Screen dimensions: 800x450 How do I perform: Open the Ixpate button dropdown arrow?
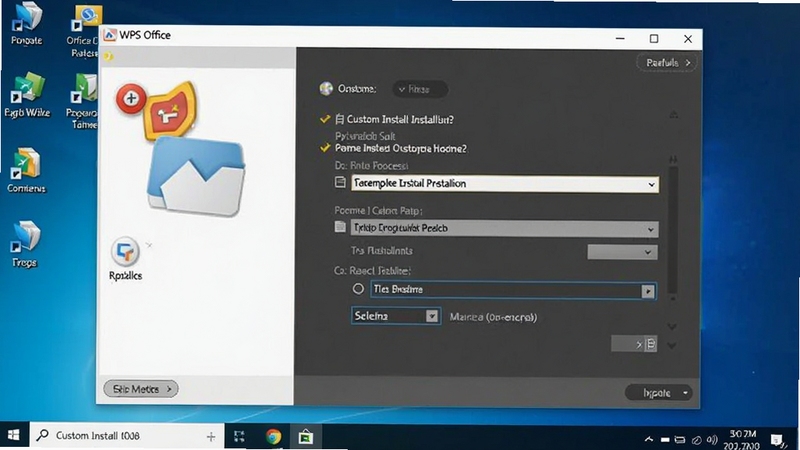[685, 393]
